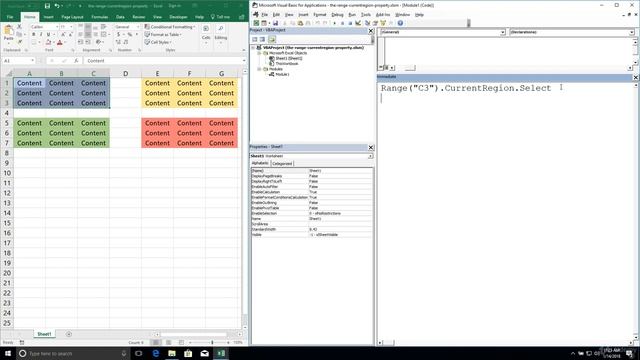Select red cell G7 Content
640x360 pixels.
(x=221, y=143)
